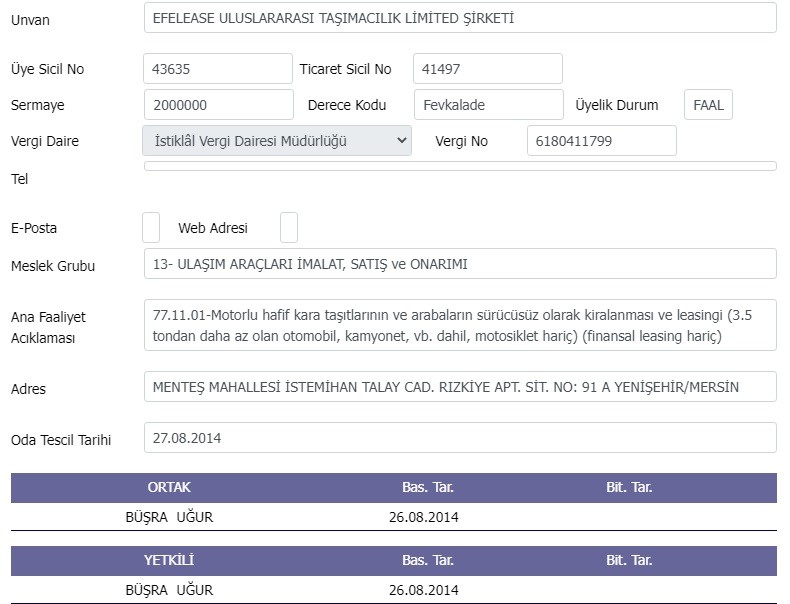Focus the Adres field
790x604 pixels.
pos(460,386)
